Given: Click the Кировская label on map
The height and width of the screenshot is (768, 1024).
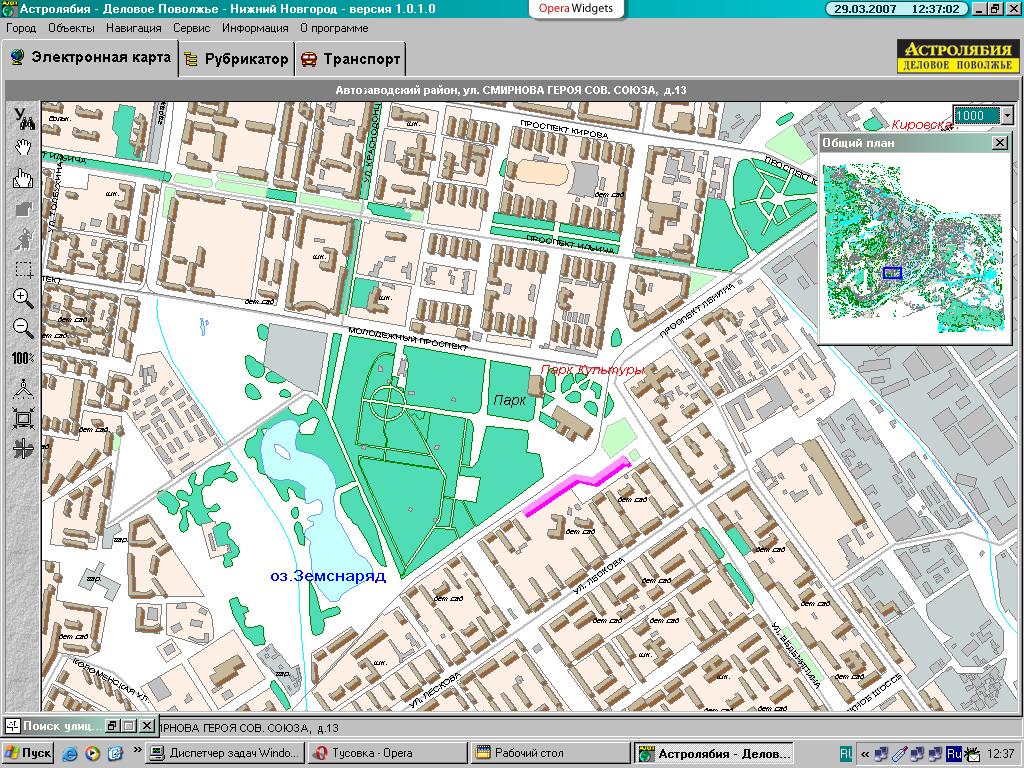Looking at the screenshot, I should click(921, 125).
